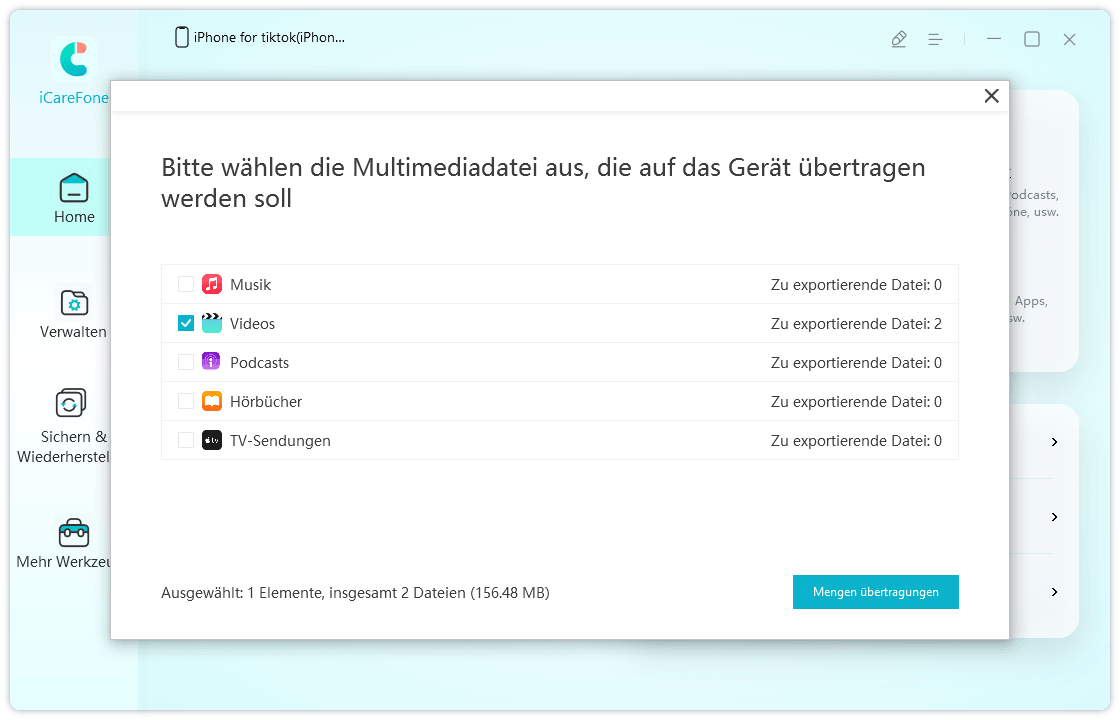Image resolution: width=1120 pixels, height=720 pixels.
Task: Click the iPhone device icon in header
Action: (181, 37)
